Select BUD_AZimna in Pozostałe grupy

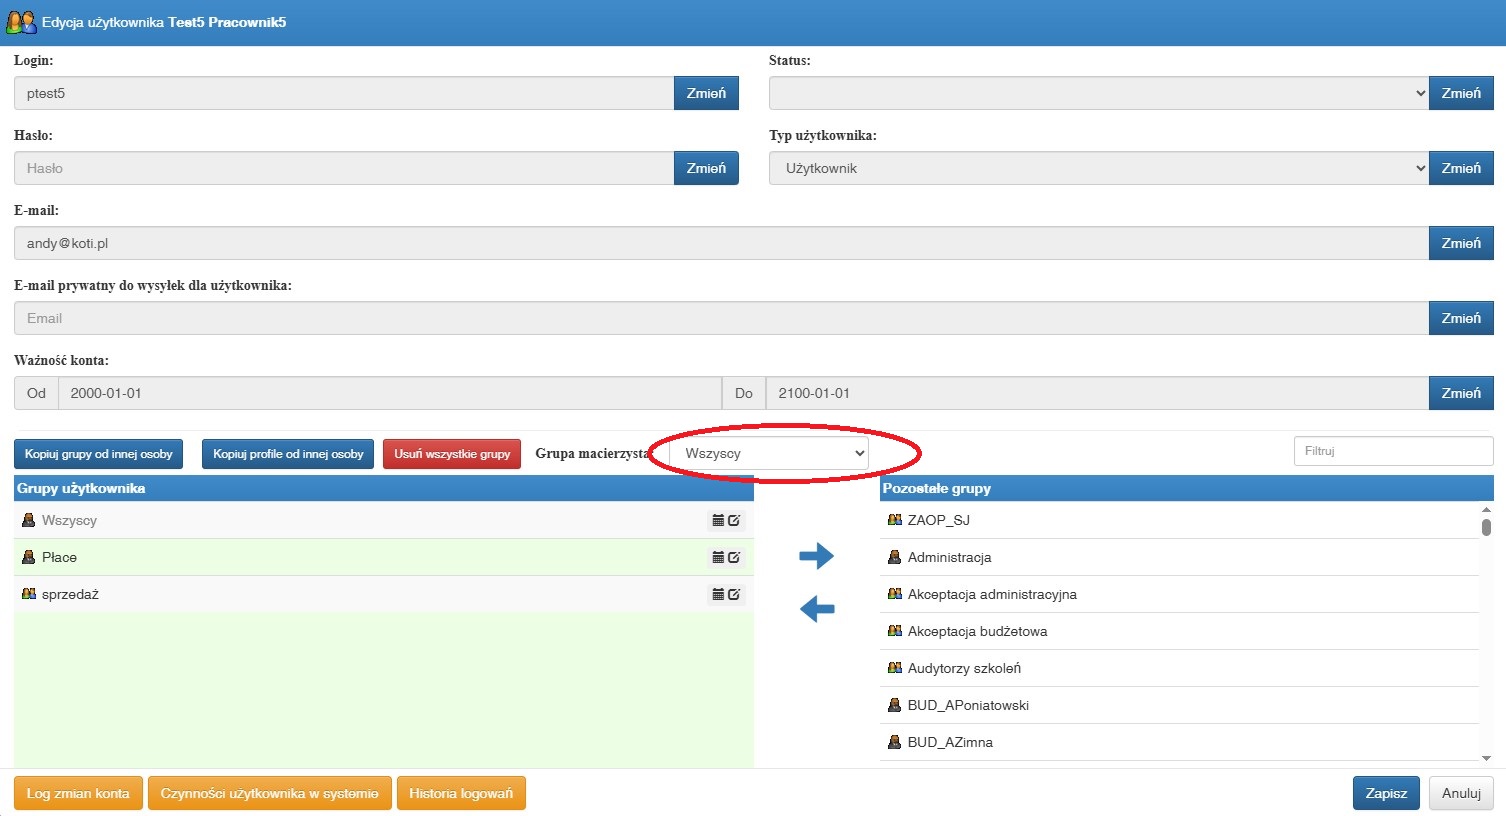(x=1179, y=742)
